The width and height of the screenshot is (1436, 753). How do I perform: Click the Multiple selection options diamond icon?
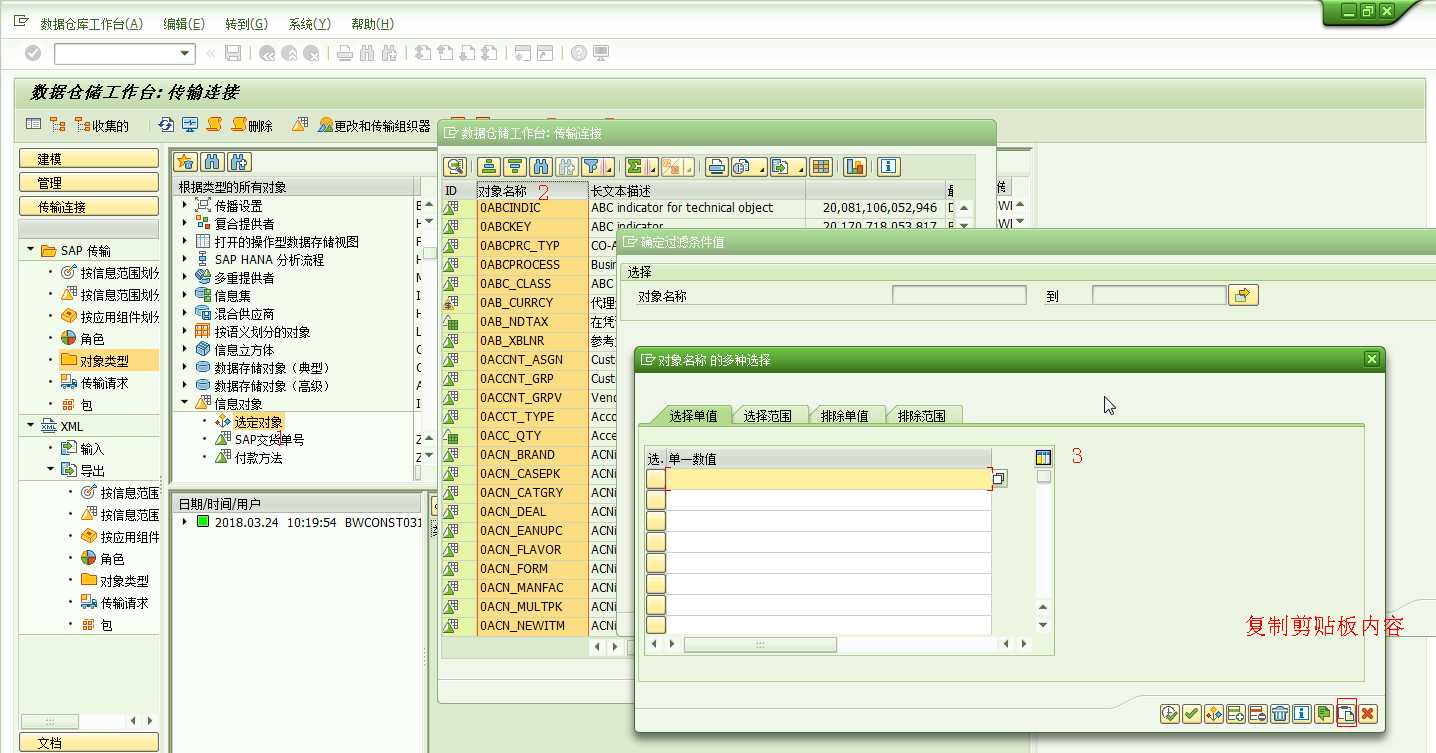click(x=1214, y=713)
